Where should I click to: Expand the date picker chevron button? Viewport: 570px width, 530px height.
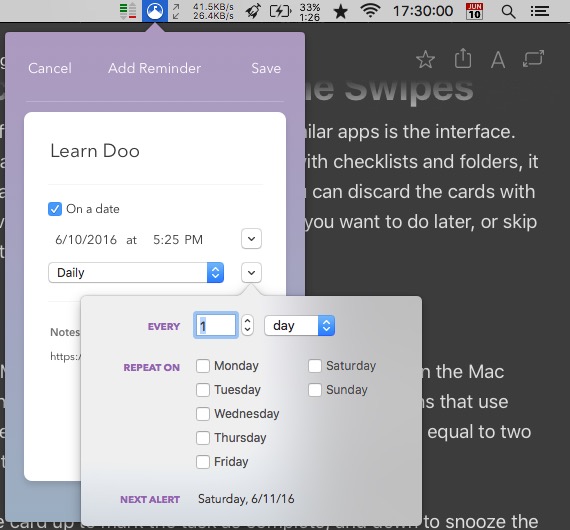click(252, 239)
